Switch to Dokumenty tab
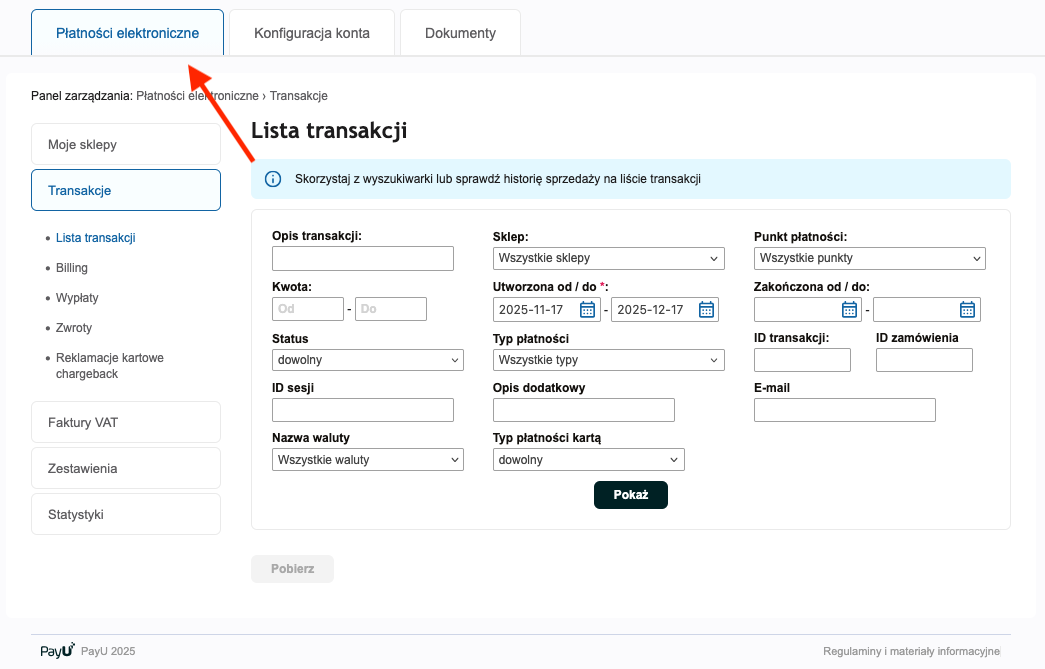Screen dimensions: 1045x669 tap(460, 33)
